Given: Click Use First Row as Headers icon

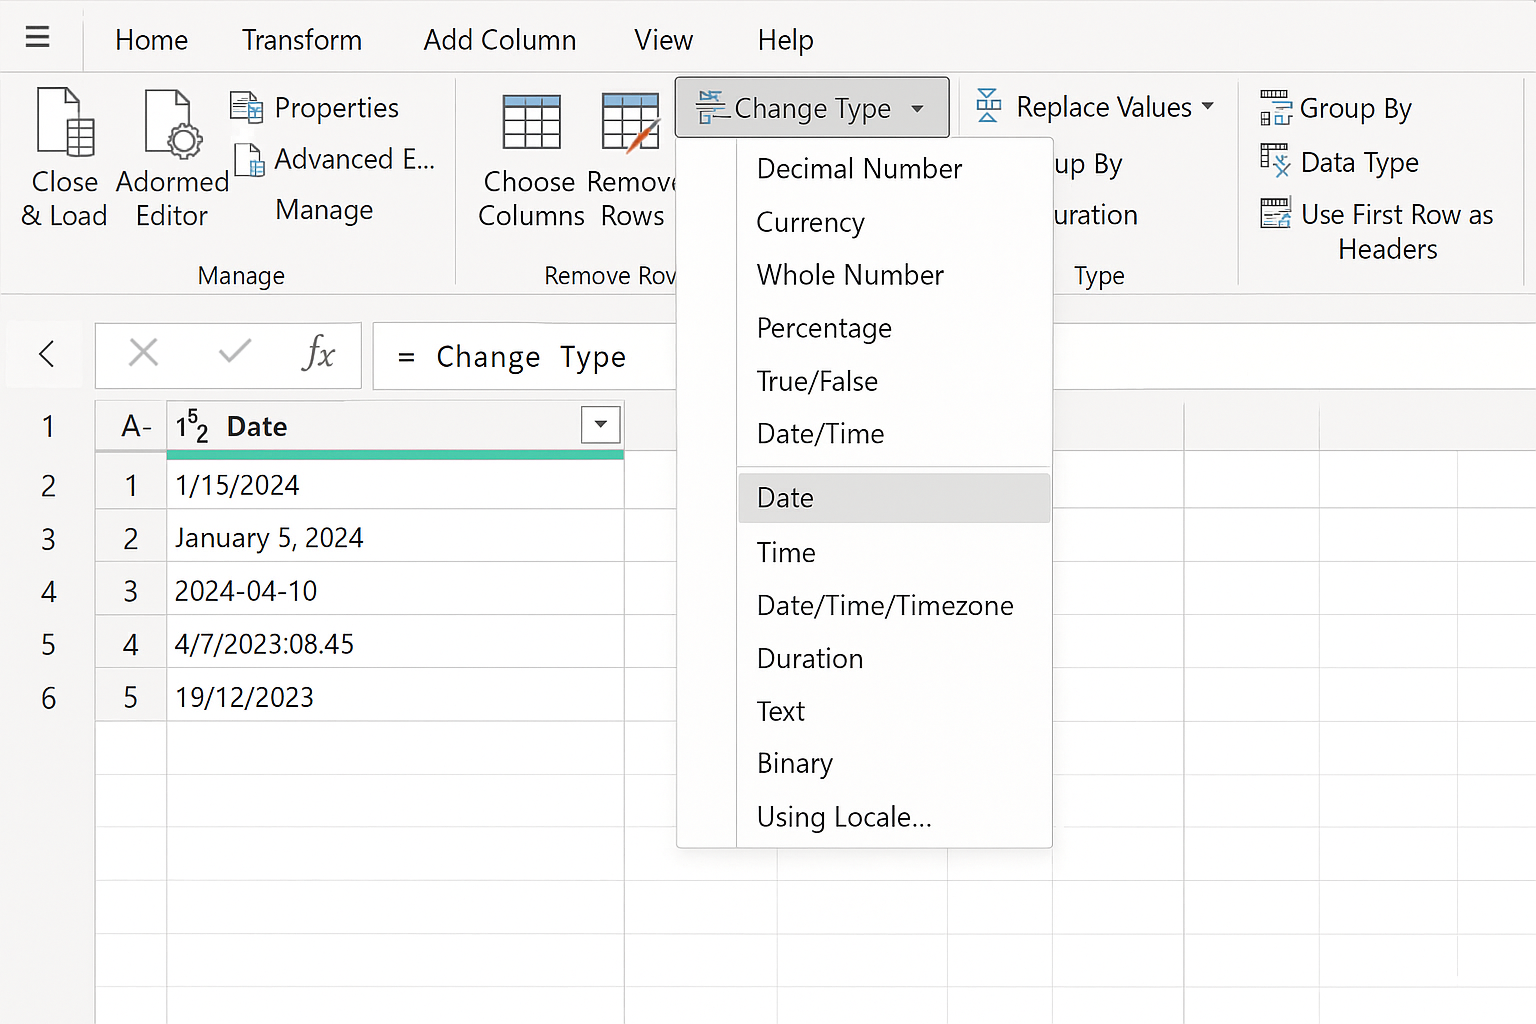Looking at the screenshot, I should (1275, 213).
